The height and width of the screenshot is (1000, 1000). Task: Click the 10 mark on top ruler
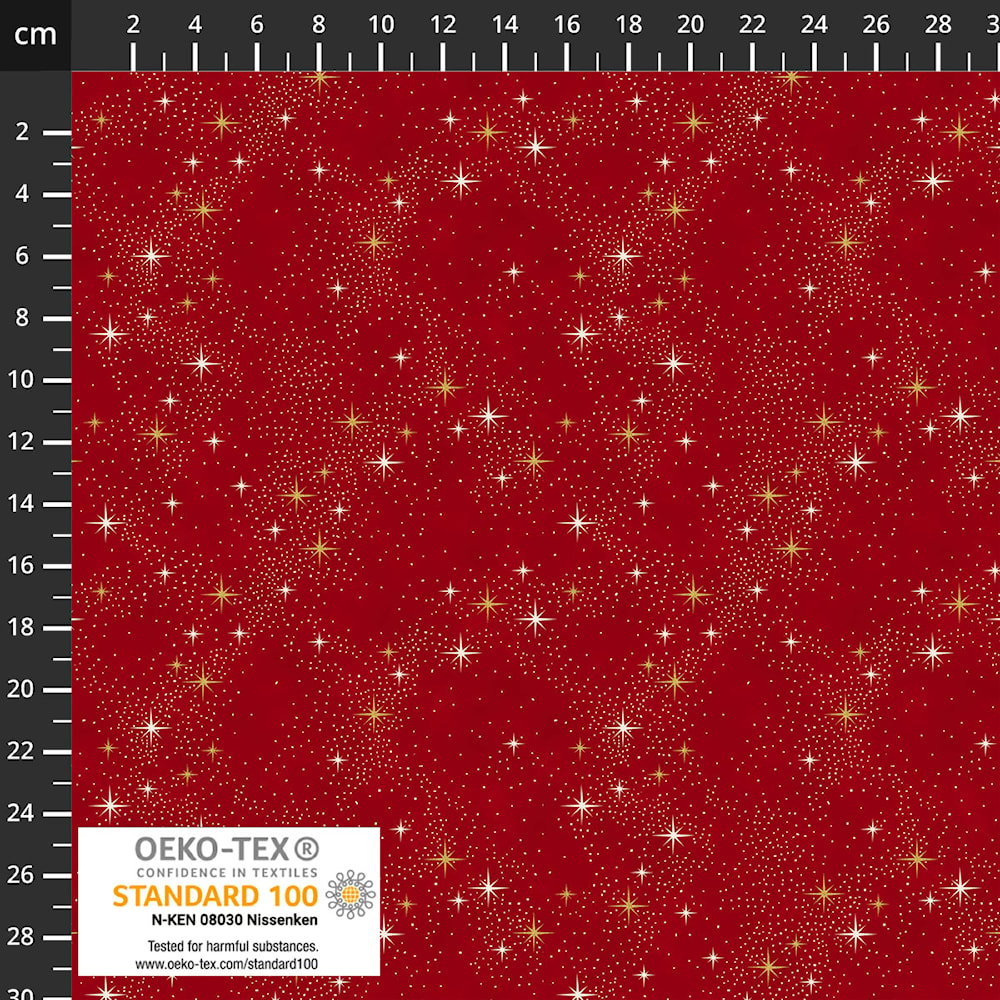click(x=381, y=25)
